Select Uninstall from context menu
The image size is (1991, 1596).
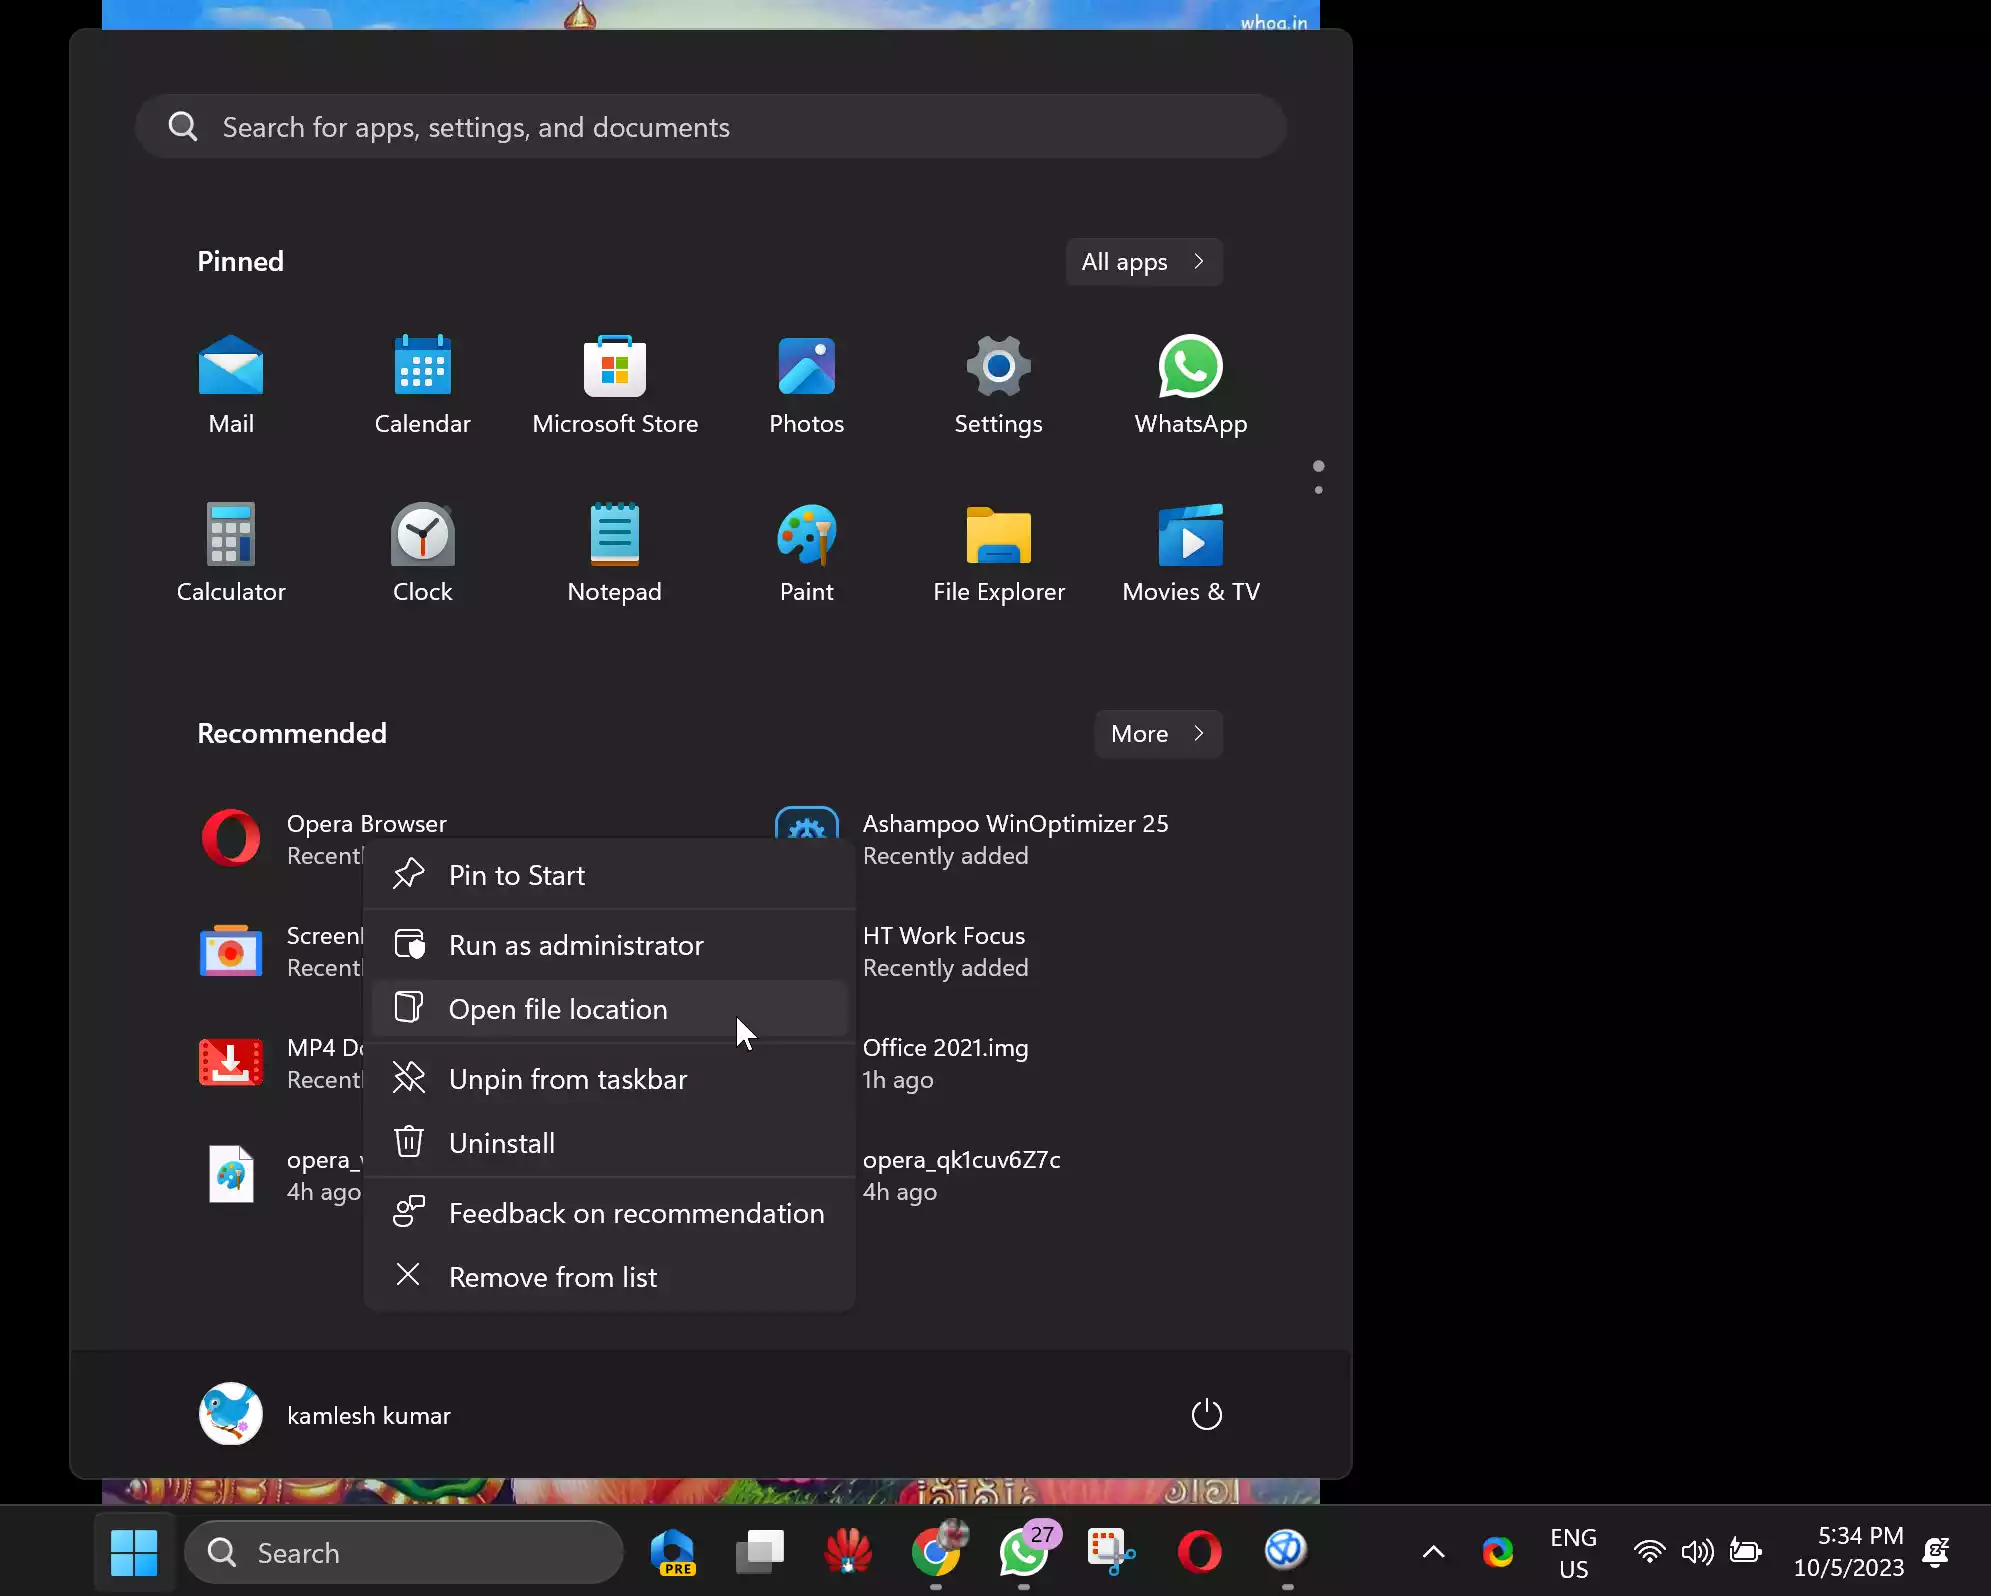501,1143
